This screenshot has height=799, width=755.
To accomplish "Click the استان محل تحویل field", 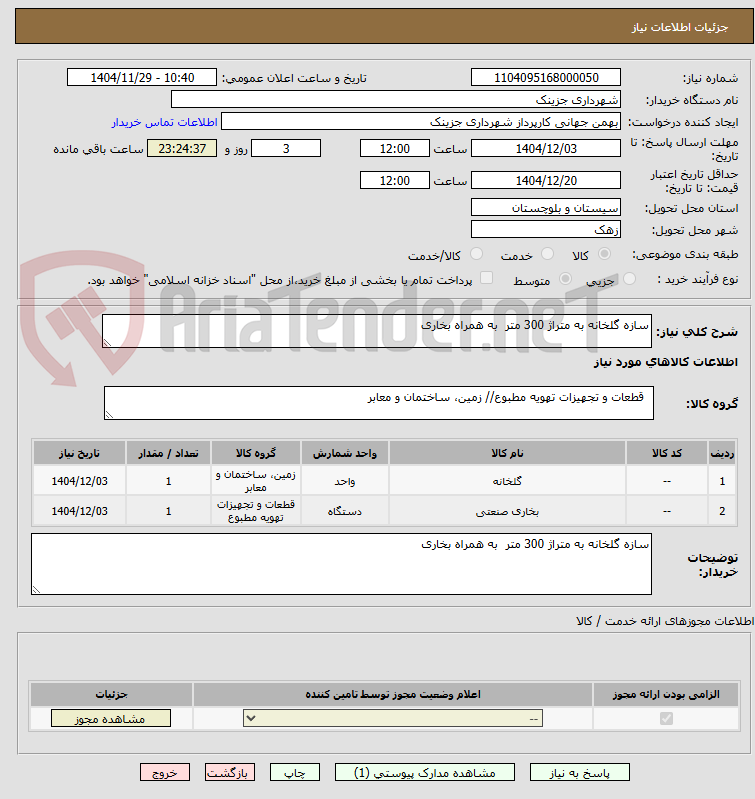I will [546, 207].
